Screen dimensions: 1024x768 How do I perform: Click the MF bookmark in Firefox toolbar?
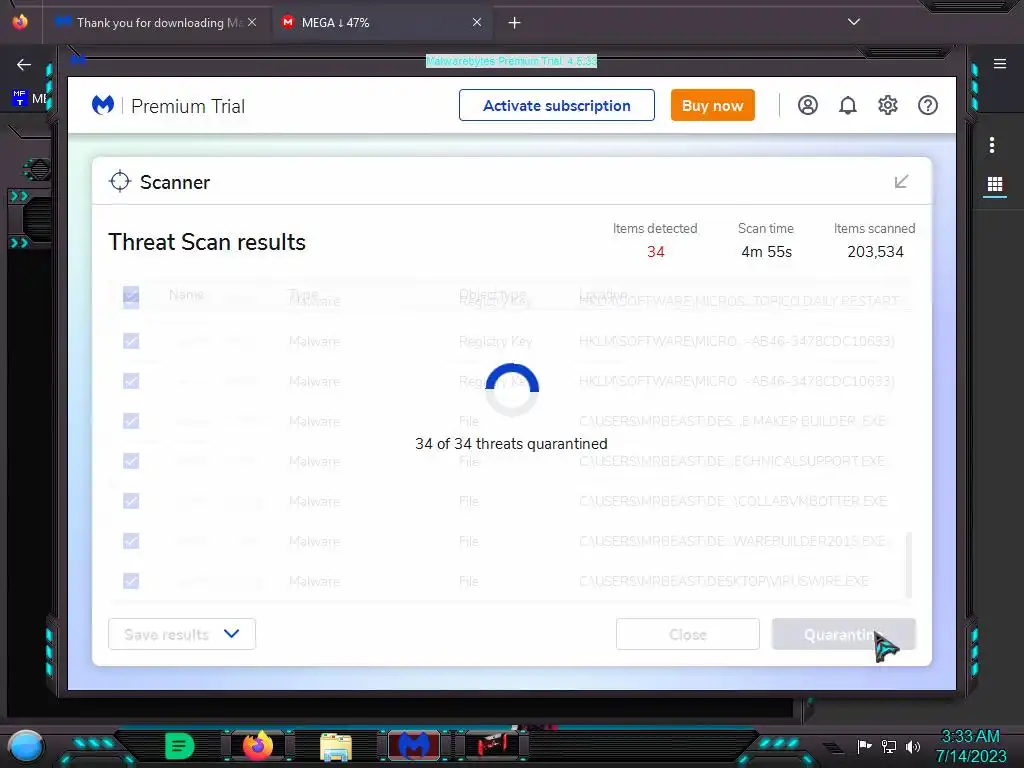click(x=29, y=99)
